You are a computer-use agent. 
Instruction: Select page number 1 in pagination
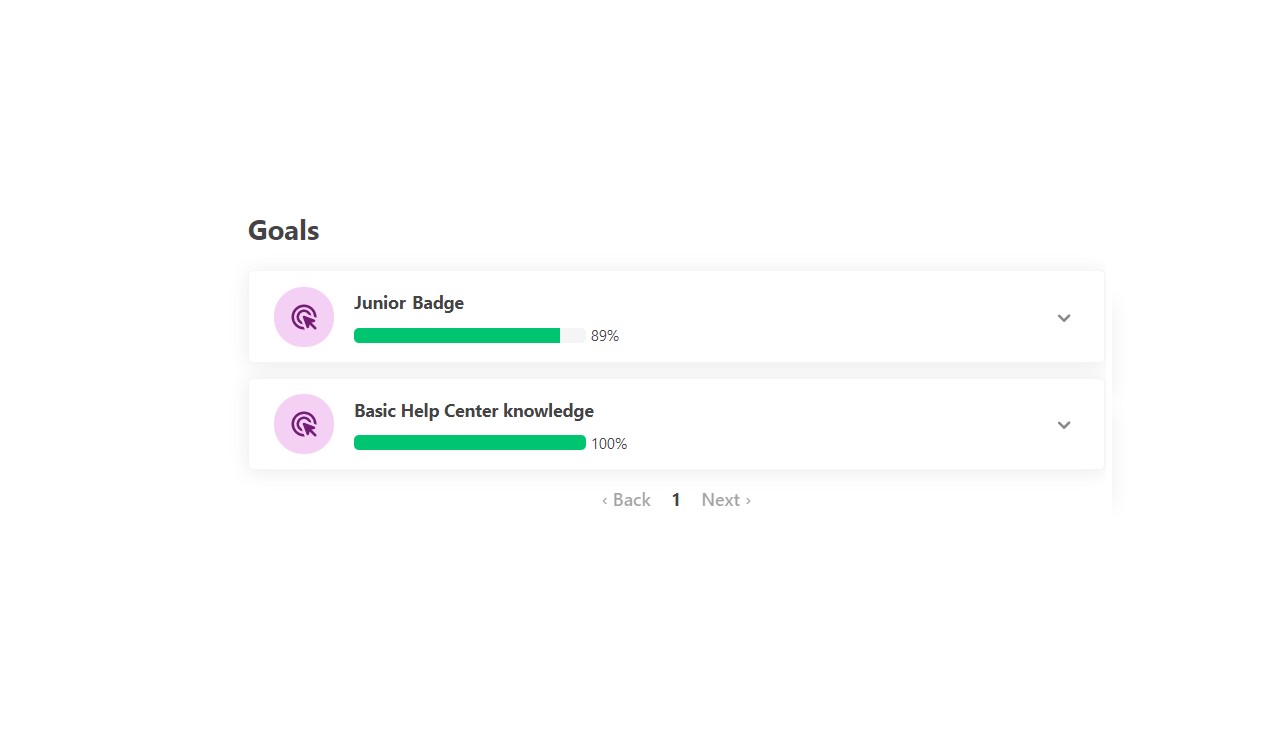point(676,500)
